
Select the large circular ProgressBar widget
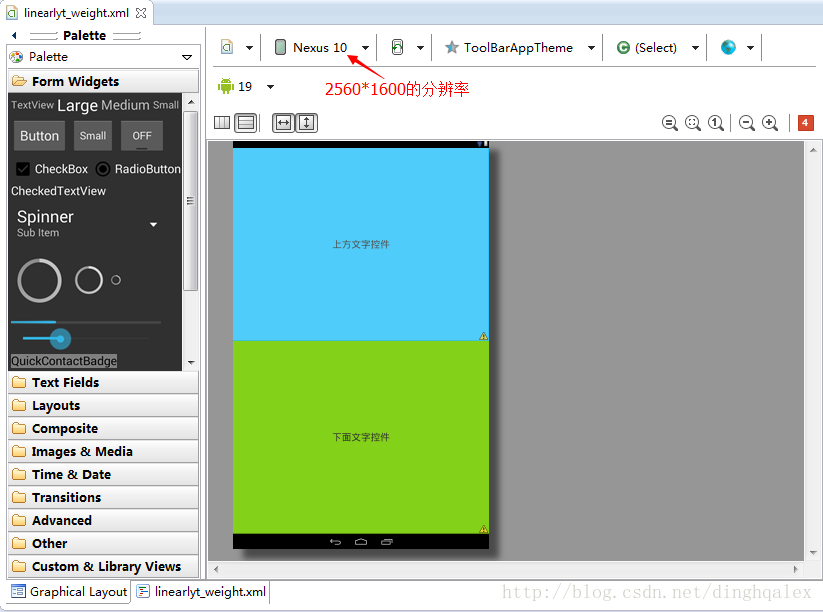tap(39, 280)
